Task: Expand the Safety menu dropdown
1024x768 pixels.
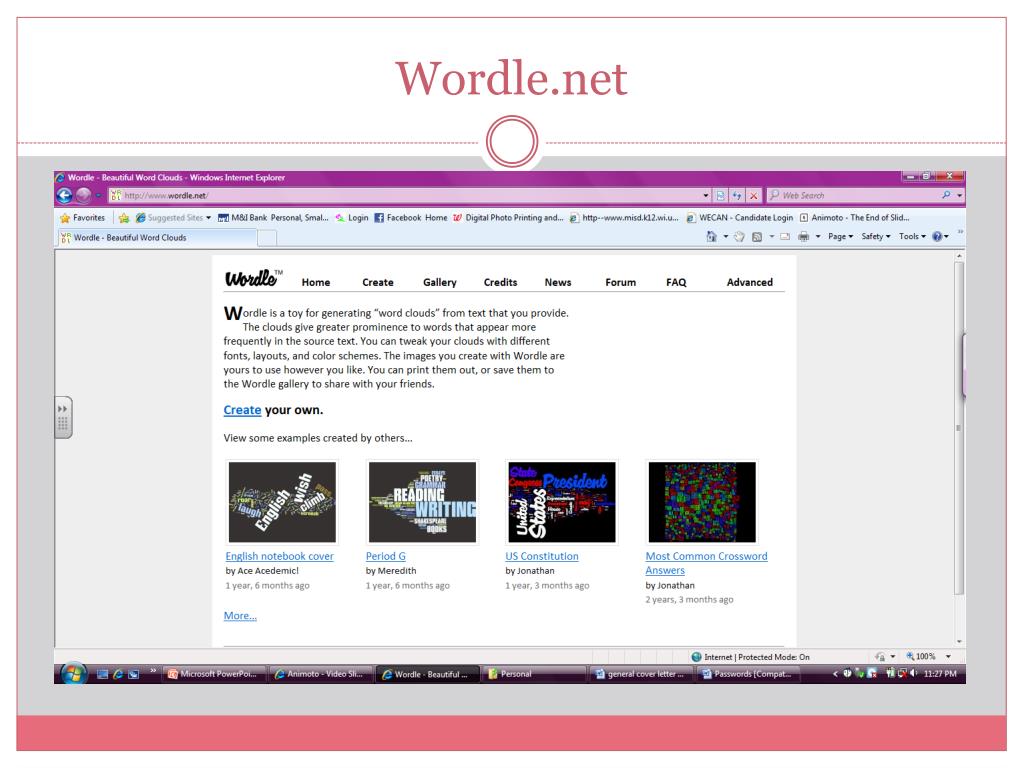Action: [876, 236]
